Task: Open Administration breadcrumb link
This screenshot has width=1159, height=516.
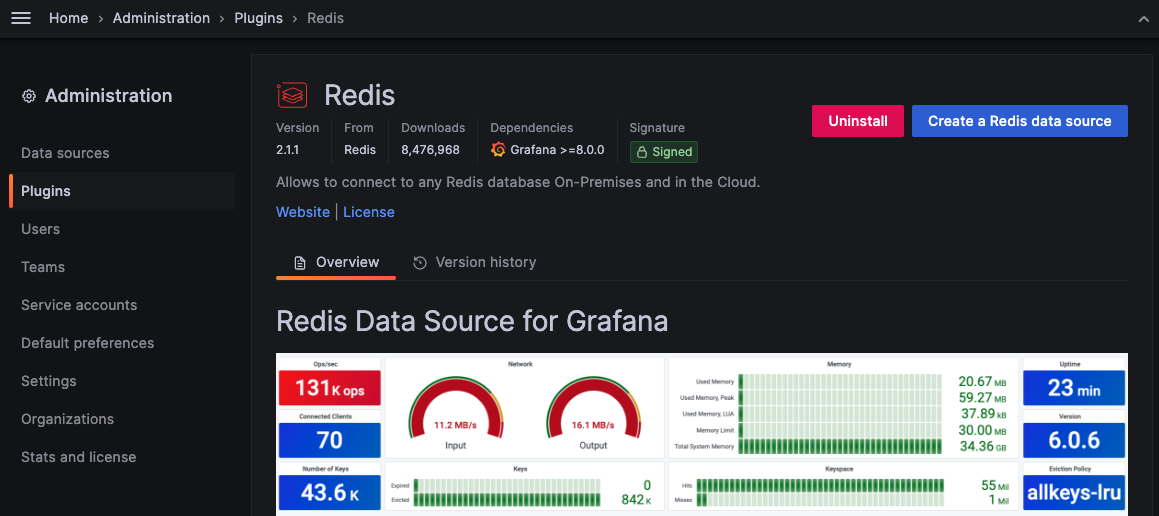Action: (x=161, y=18)
